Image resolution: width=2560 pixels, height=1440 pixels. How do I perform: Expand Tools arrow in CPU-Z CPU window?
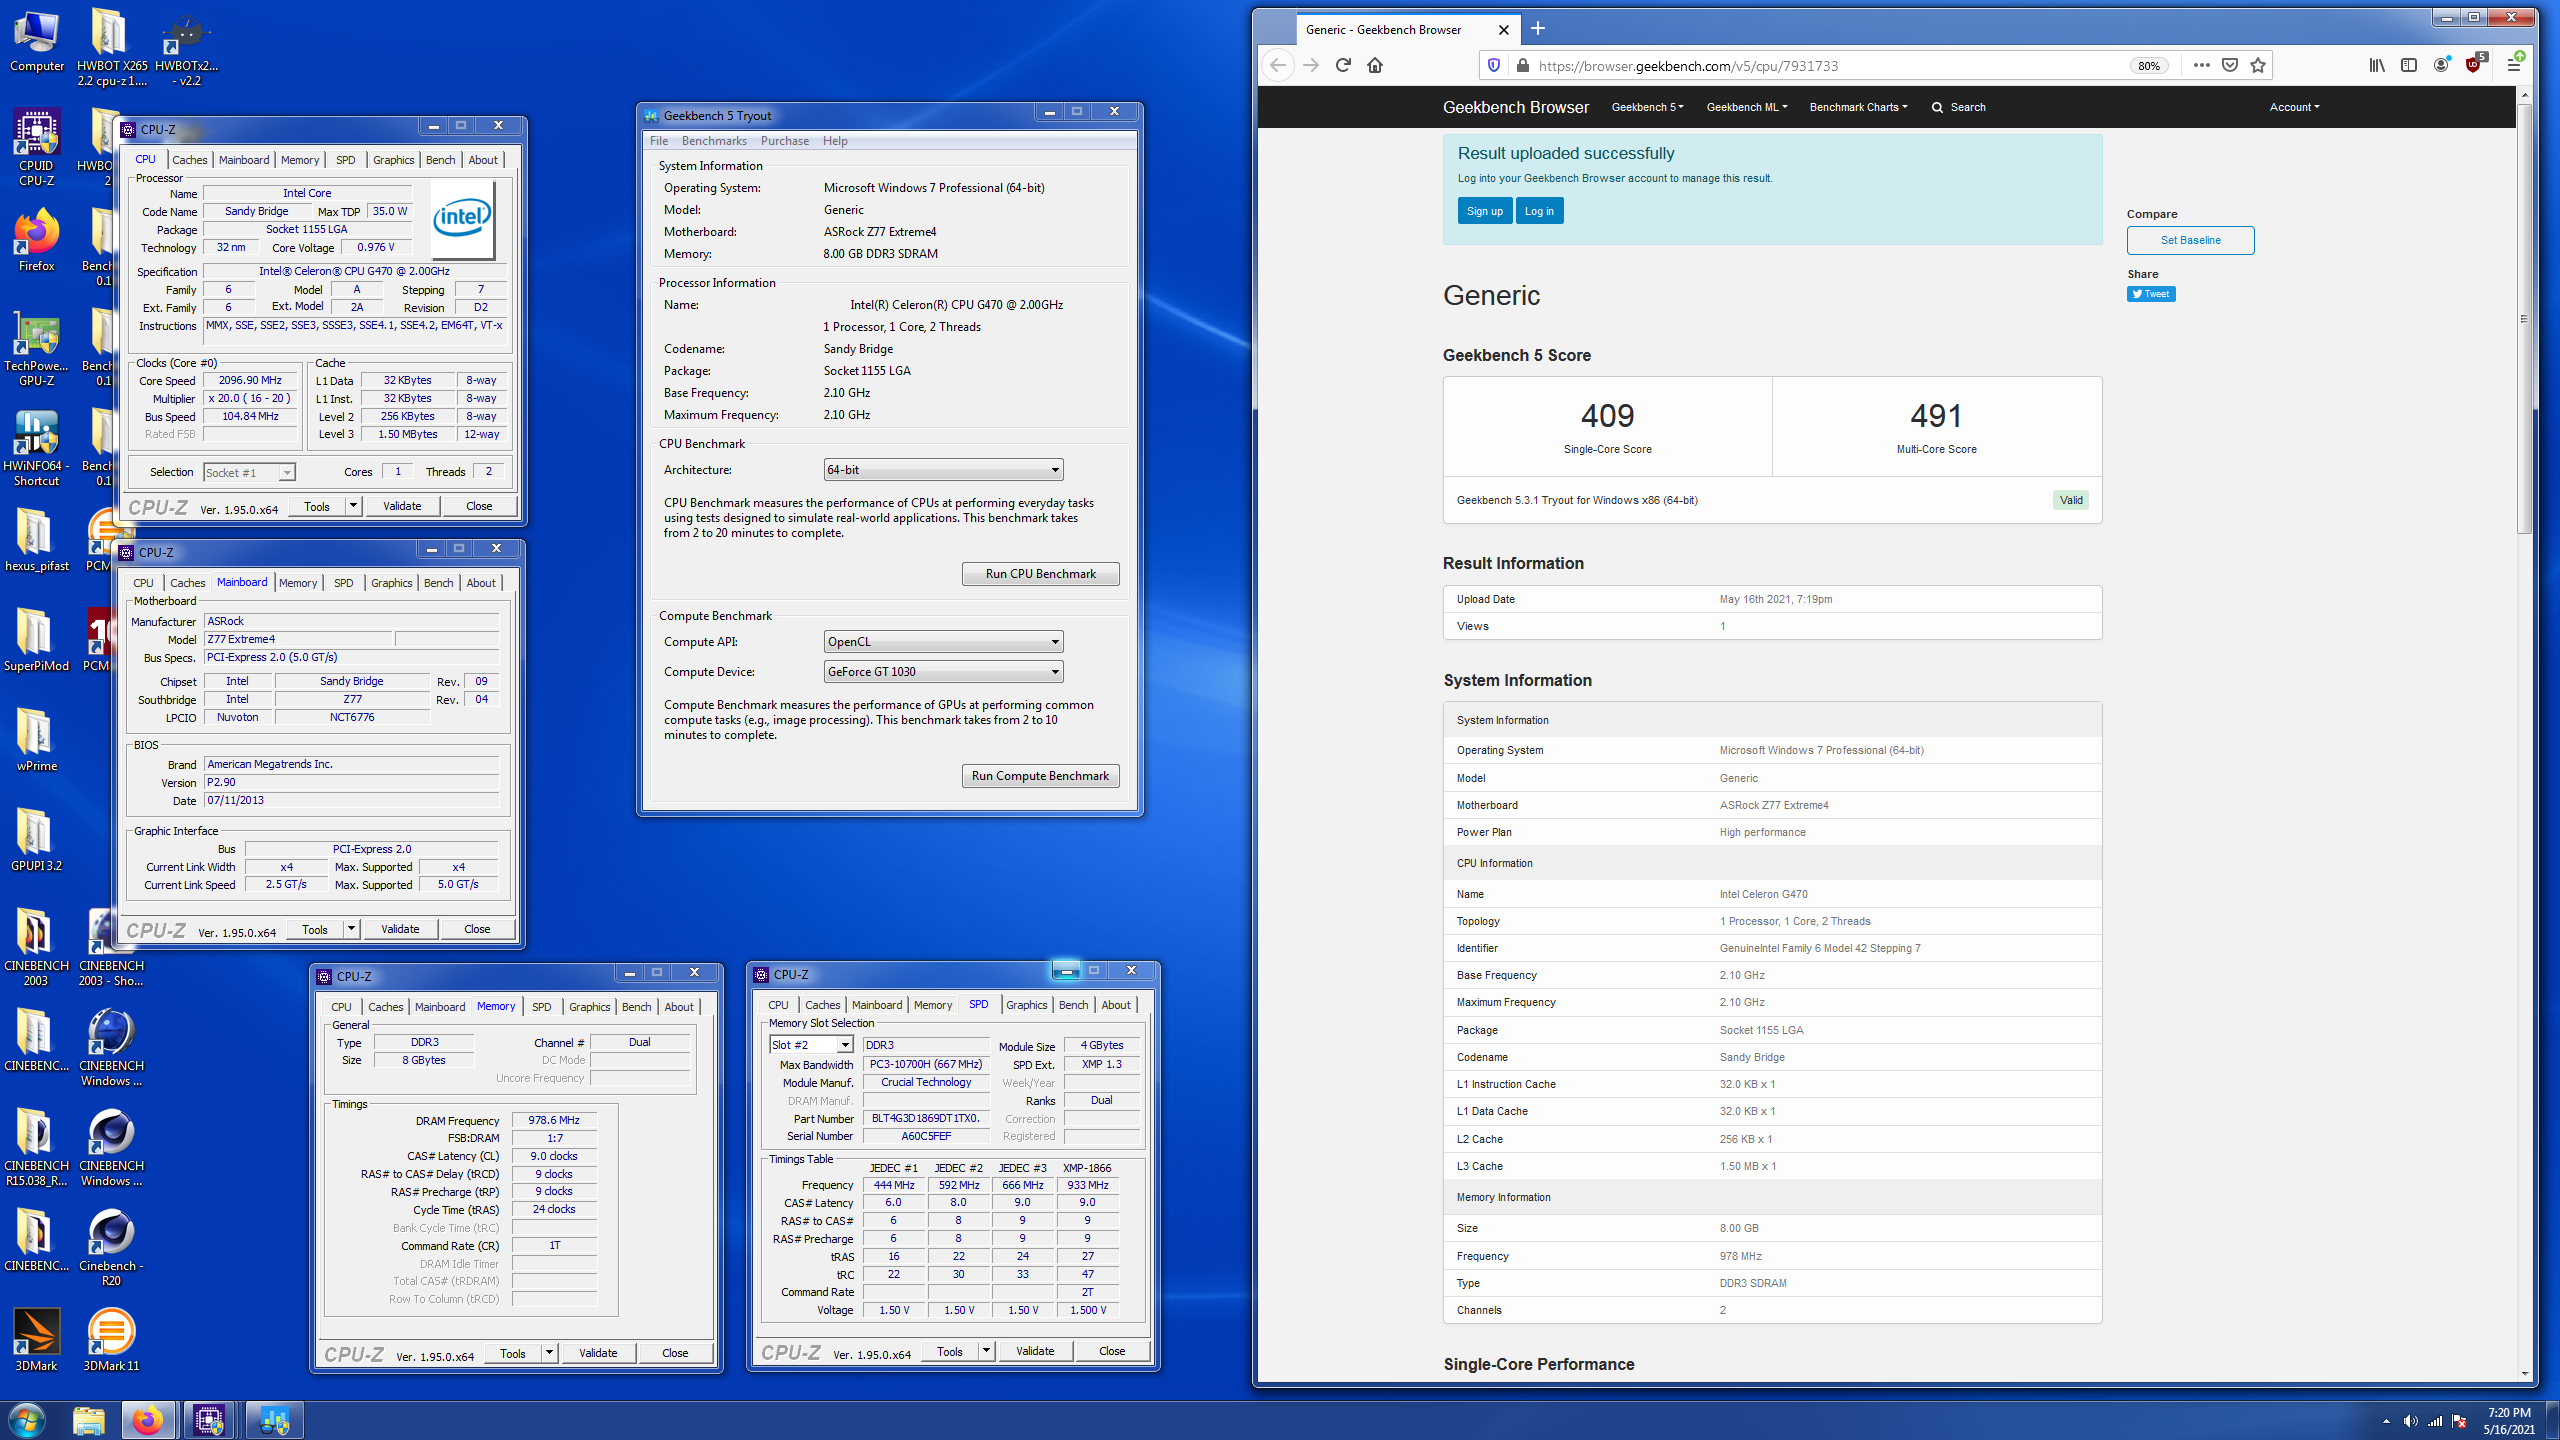353,506
